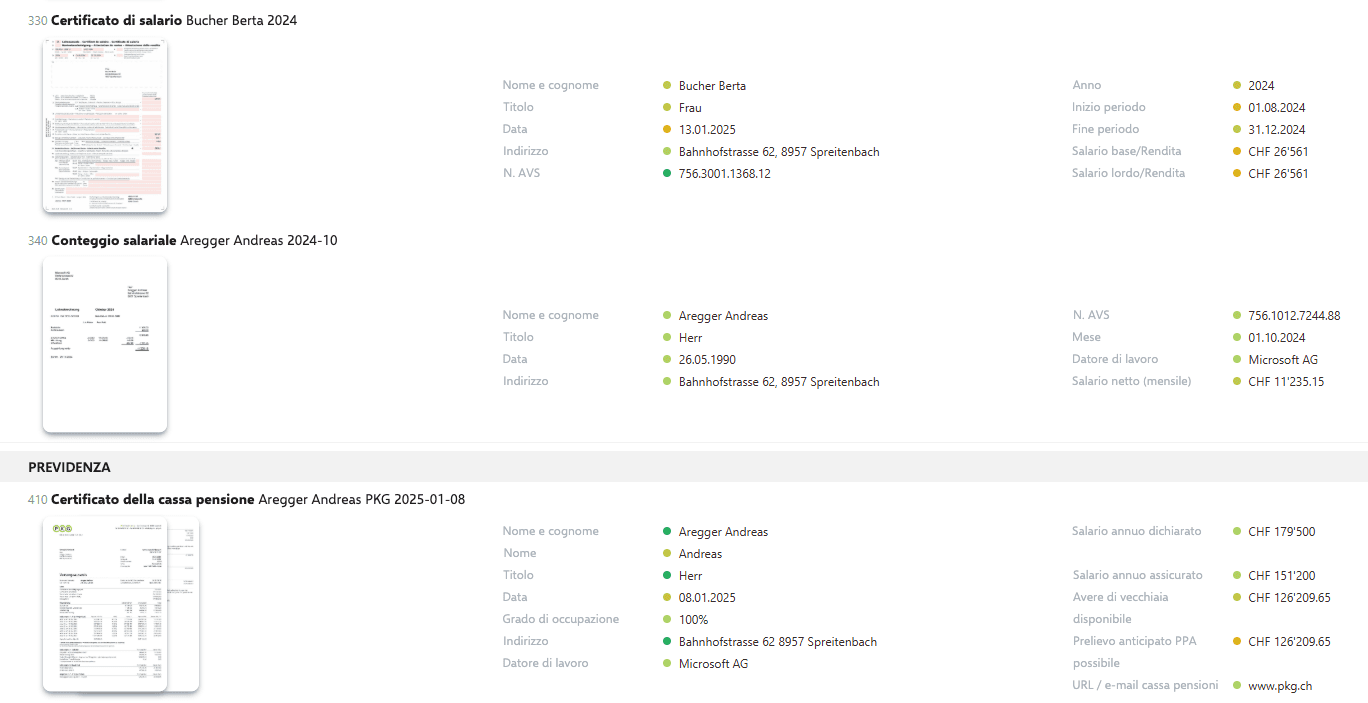
Task: Select the PREVIDENZA section header
Action: click(684, 467)
